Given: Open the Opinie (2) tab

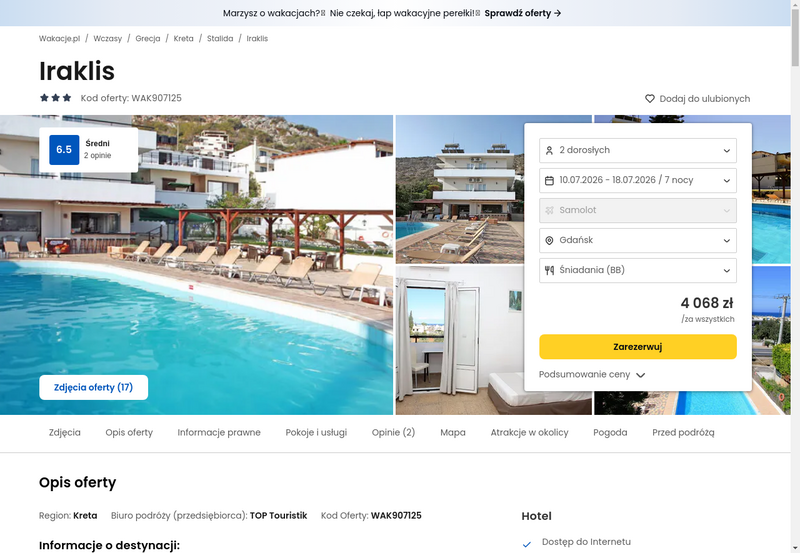Looking at the screenshot, I should click(393, 433).
